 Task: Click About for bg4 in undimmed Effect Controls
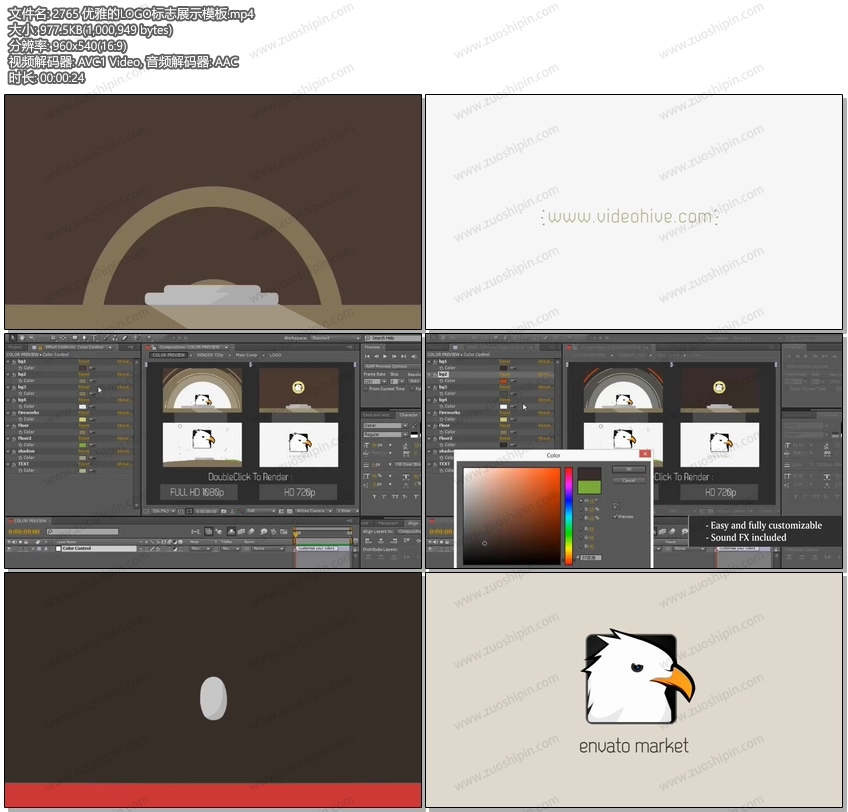pos(124,400)
